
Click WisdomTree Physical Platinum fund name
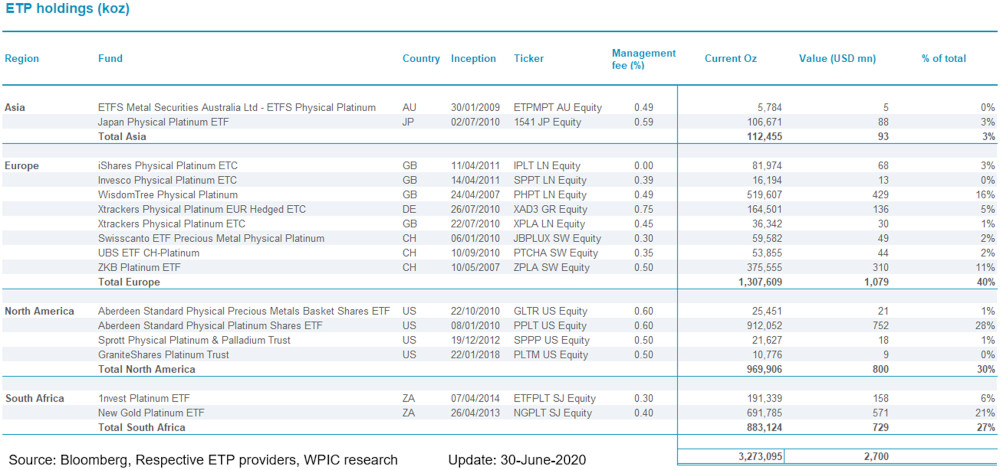tap(168, 195)
